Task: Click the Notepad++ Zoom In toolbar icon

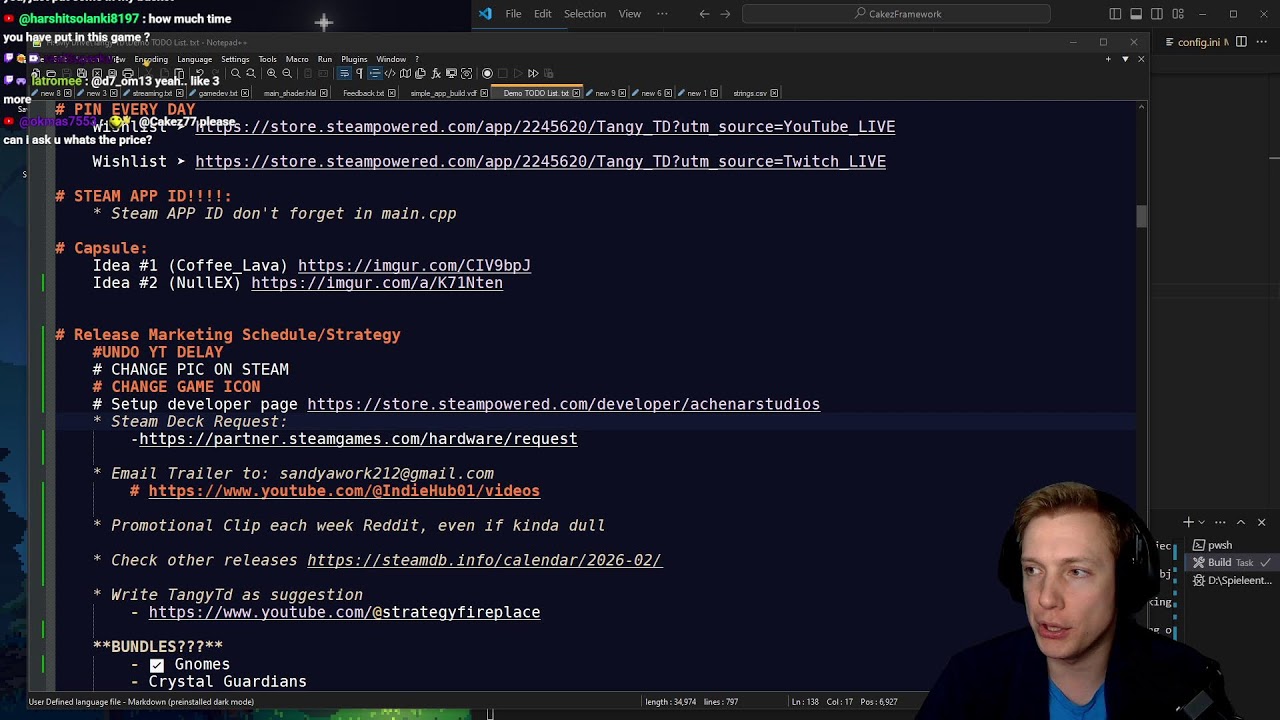Action: tap(271, 73)
